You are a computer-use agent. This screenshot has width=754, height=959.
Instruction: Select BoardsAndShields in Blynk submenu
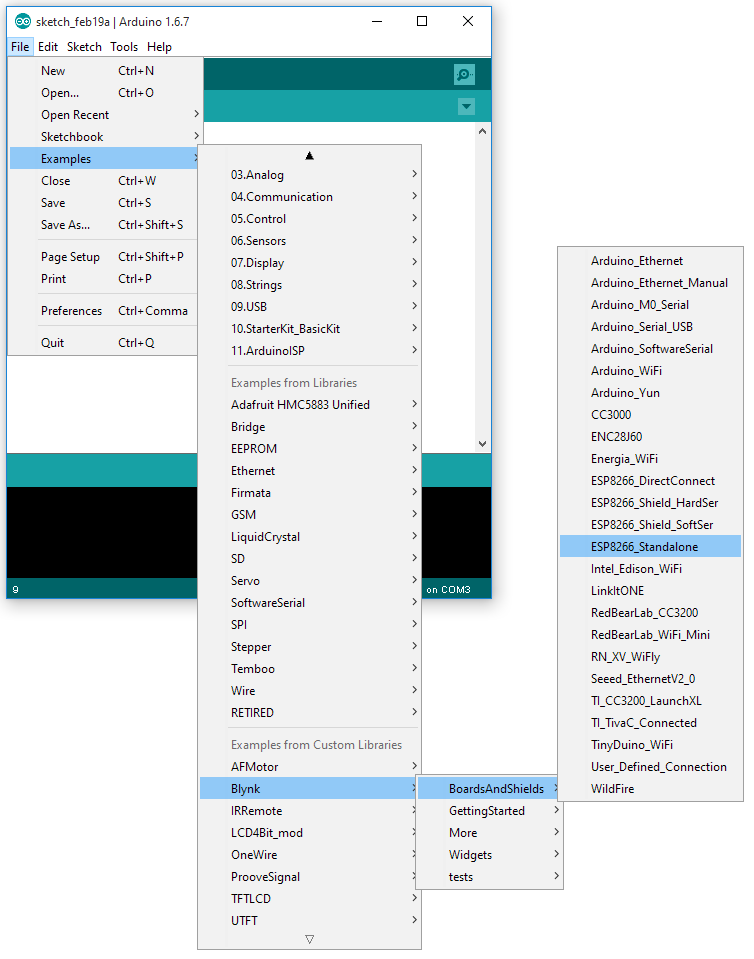[x=489, y=789]
